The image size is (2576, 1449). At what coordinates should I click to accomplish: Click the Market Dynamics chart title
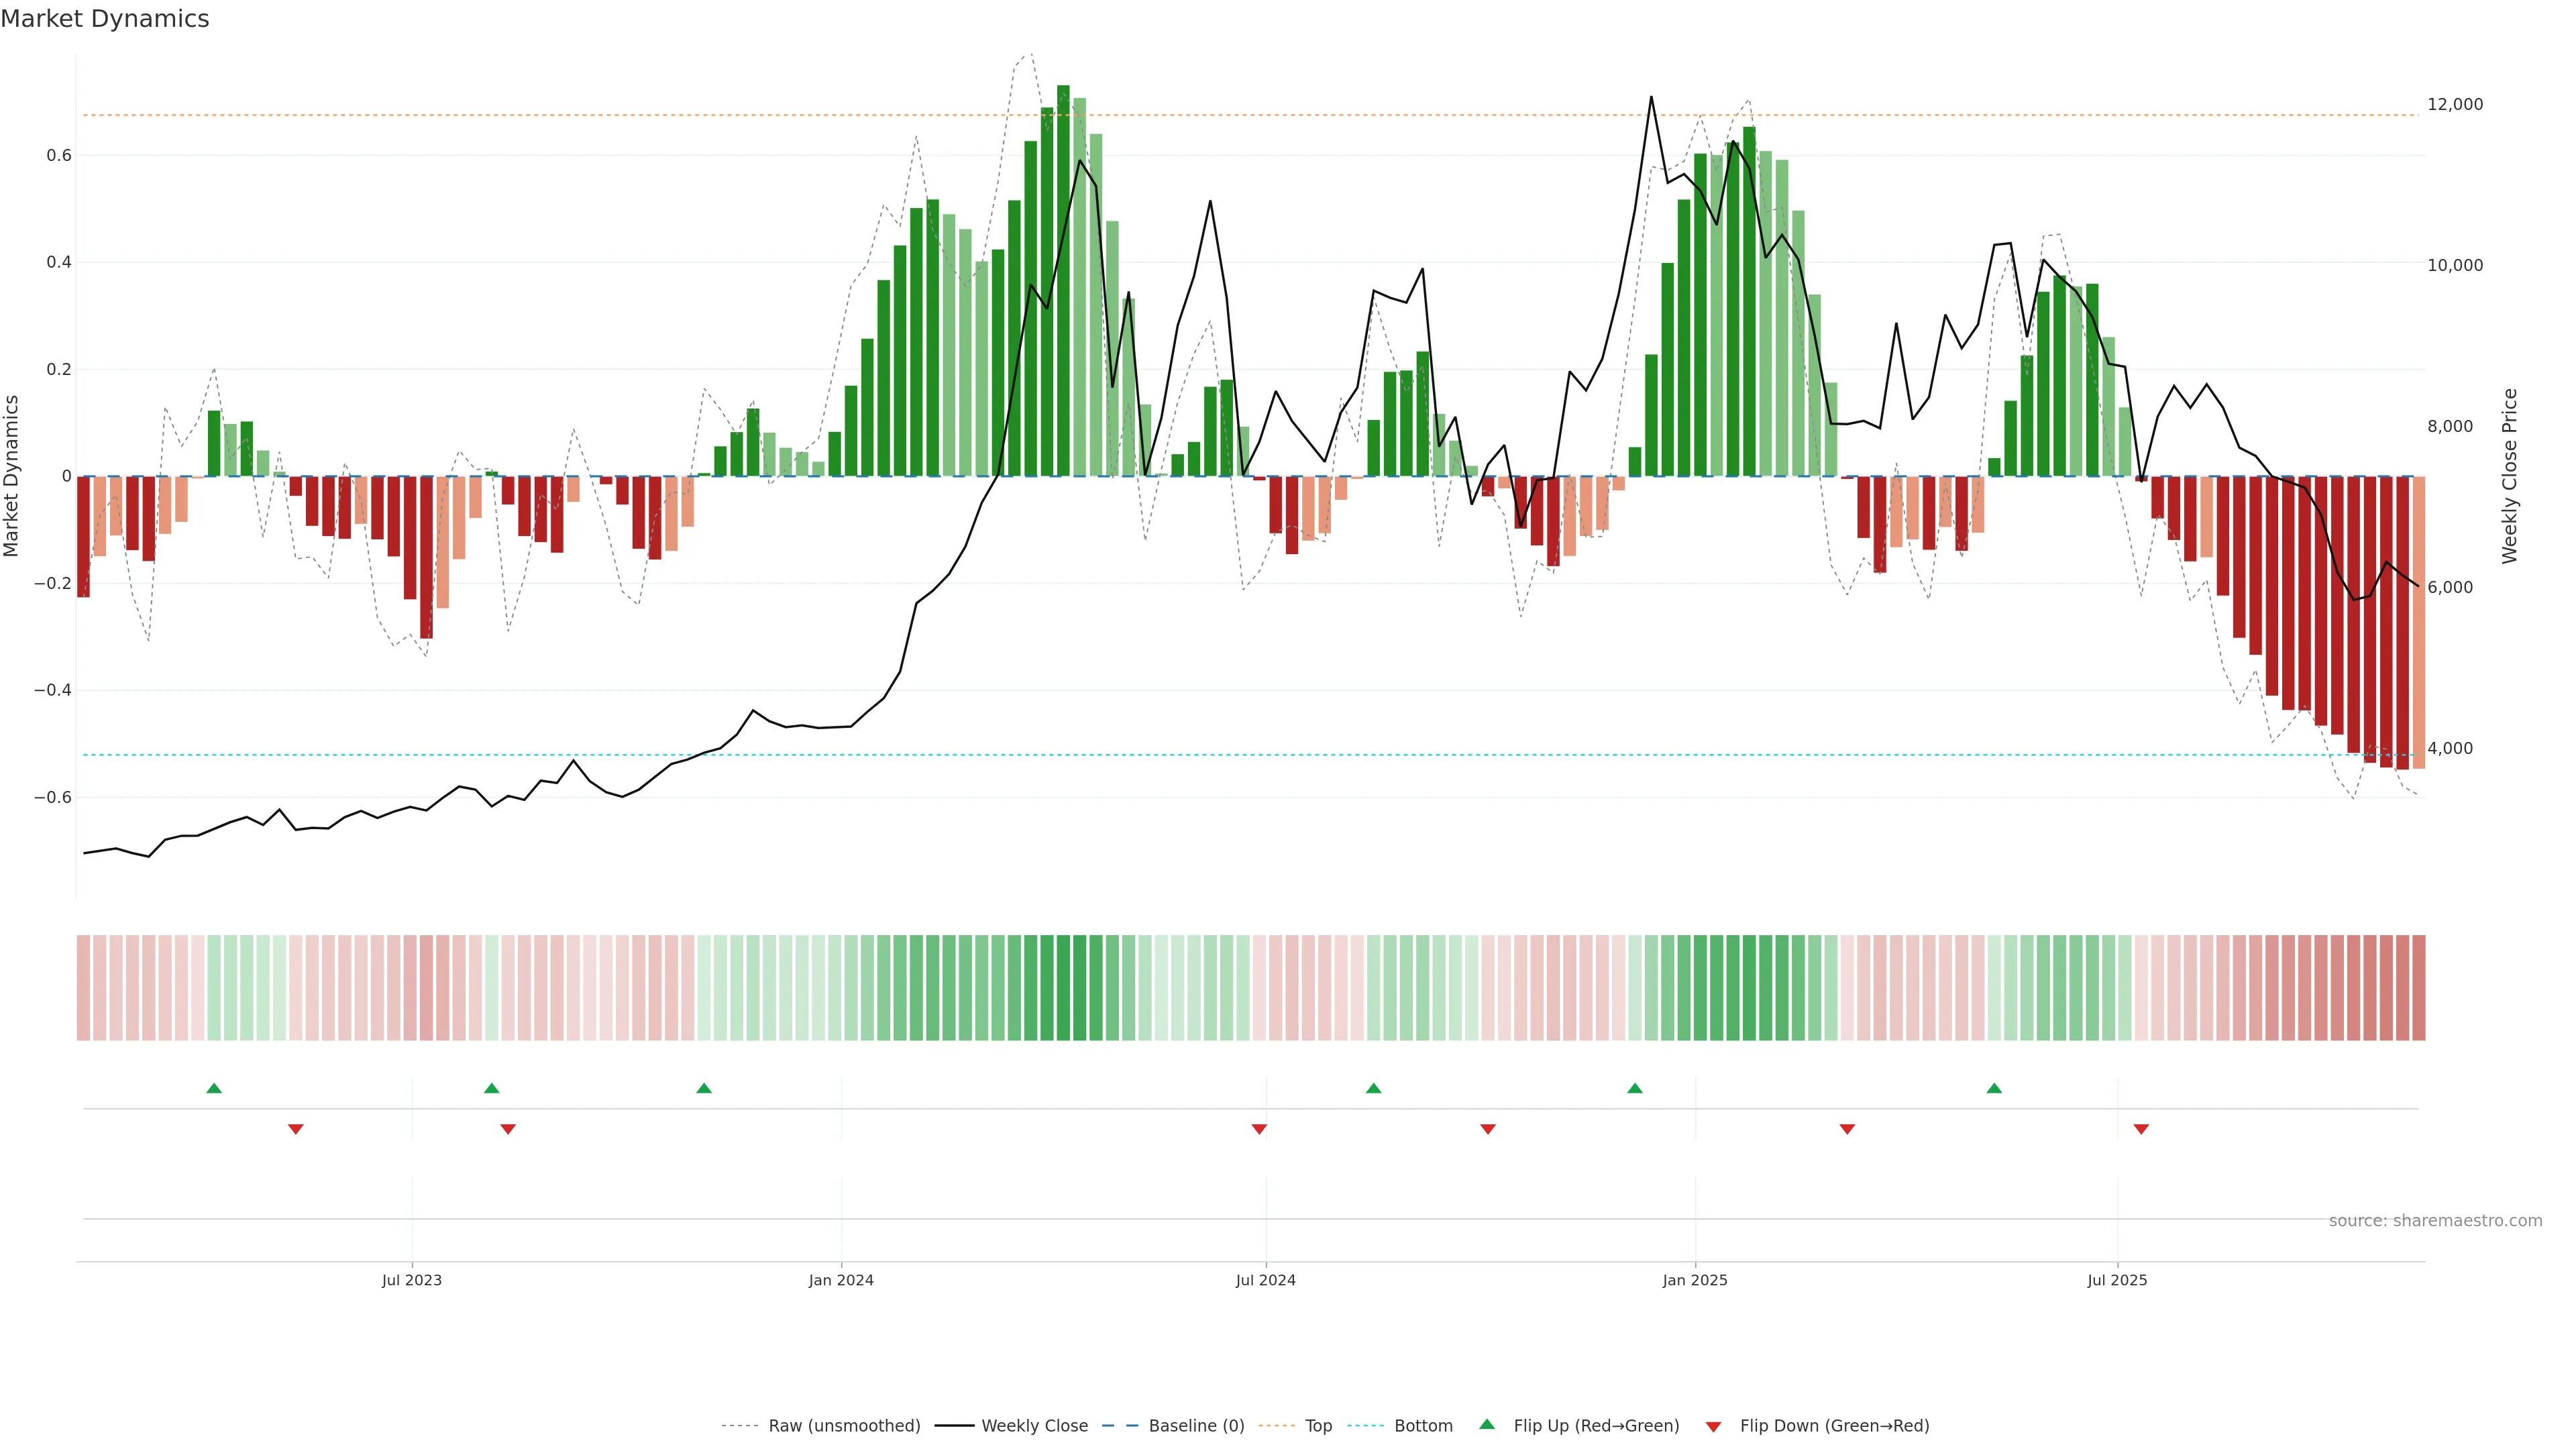[105, 19]
